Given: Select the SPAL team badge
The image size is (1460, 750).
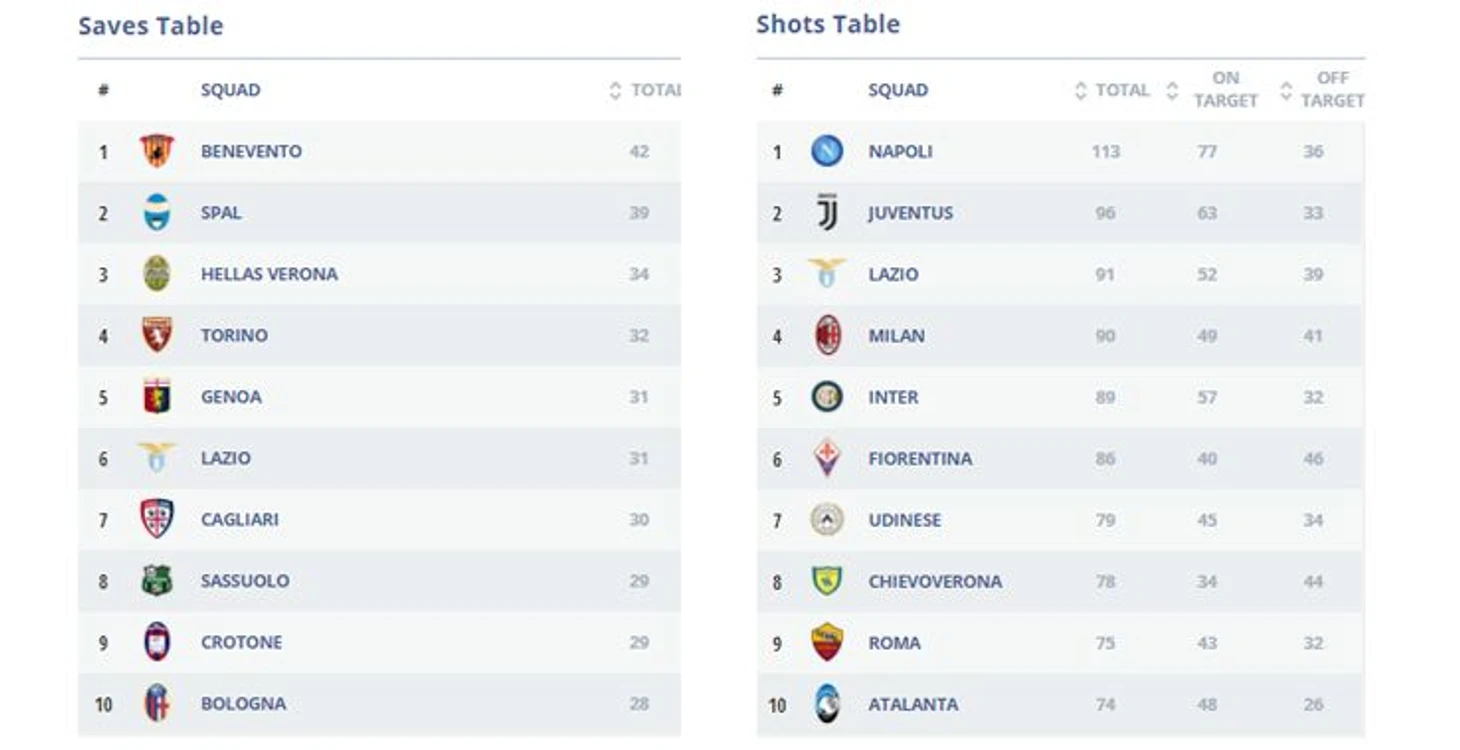Looking at the screenshot, I should (156, 212).
